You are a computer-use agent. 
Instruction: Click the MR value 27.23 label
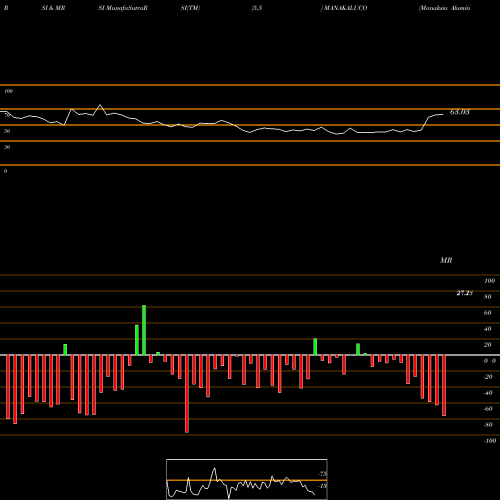point(465,293)
